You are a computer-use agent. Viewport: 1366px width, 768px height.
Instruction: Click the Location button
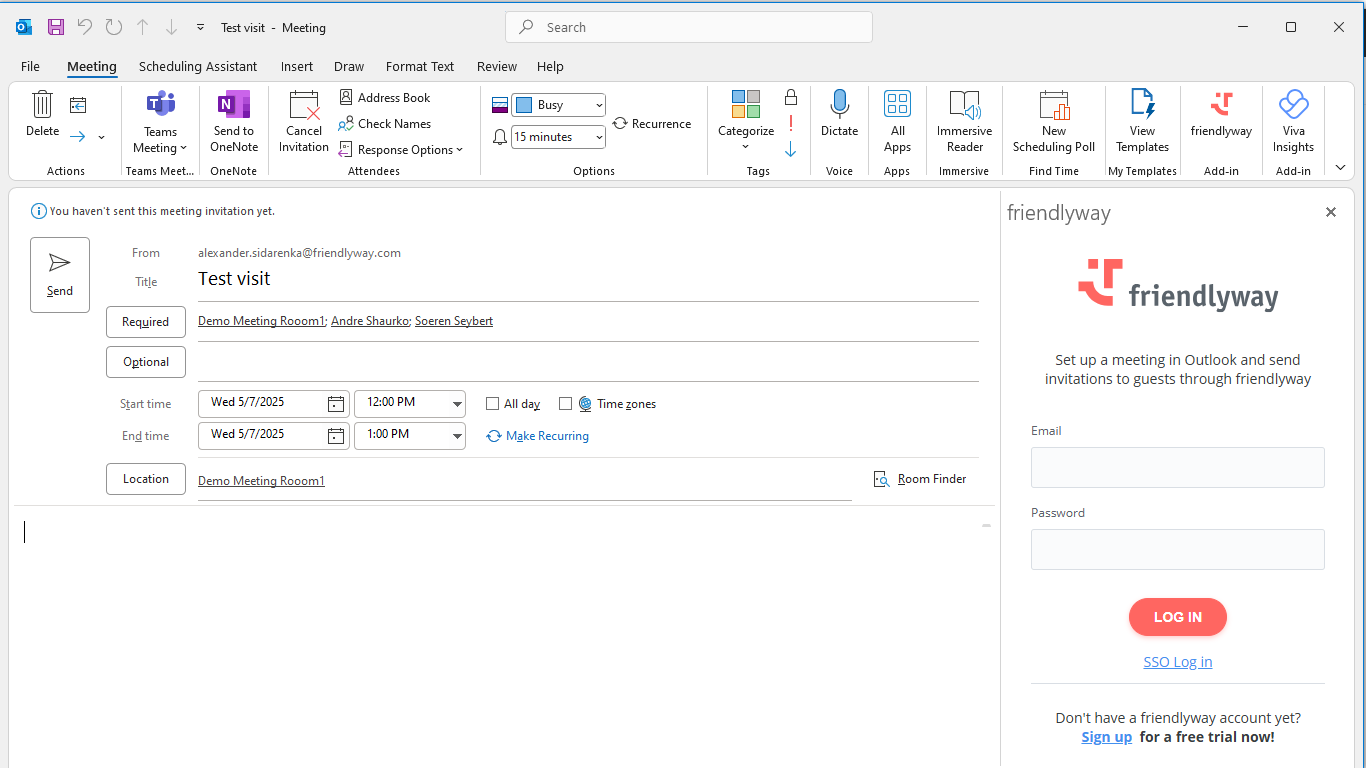(x=146, y=479)
